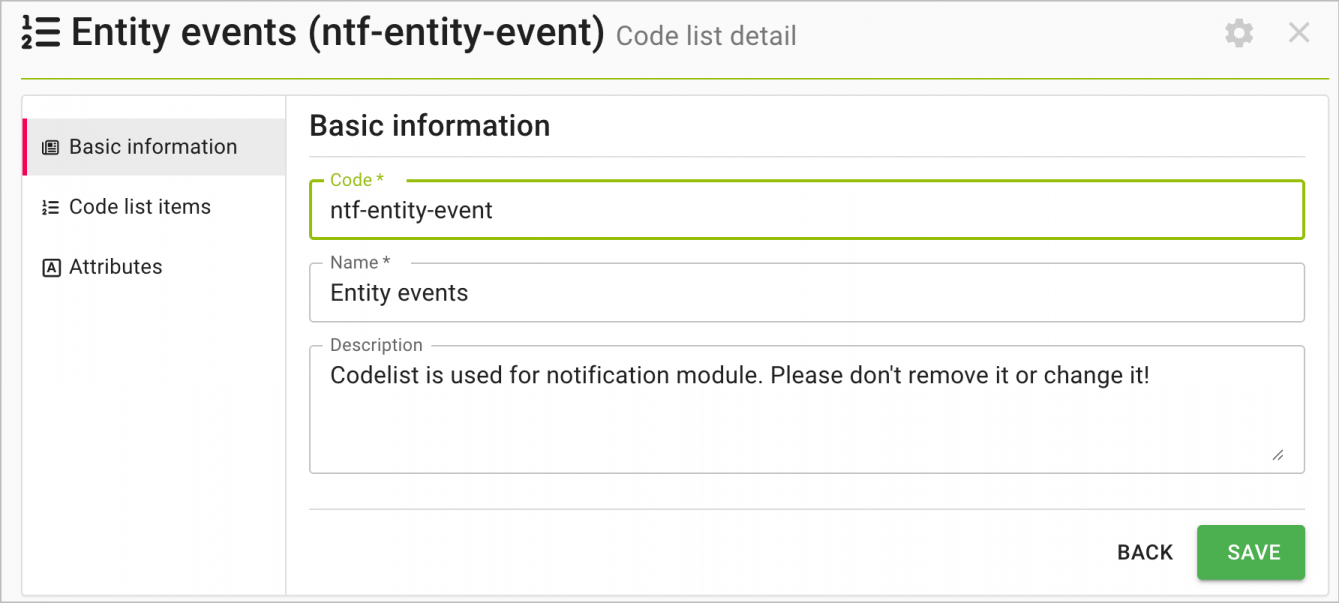Close the code list detail panel

tap(1299, 33)
